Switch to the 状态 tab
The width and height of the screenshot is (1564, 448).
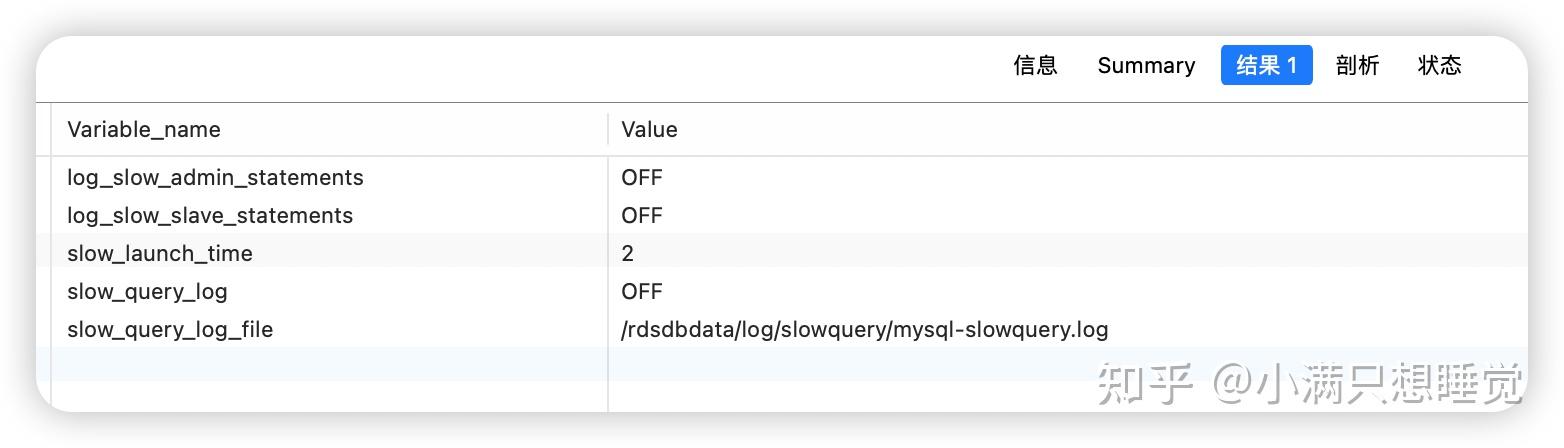(x=1439, y=65)
